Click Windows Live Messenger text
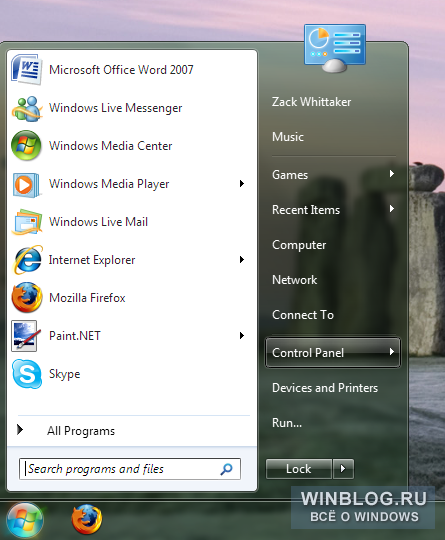This screenshot has height=540, width=445. click(115, 108)
